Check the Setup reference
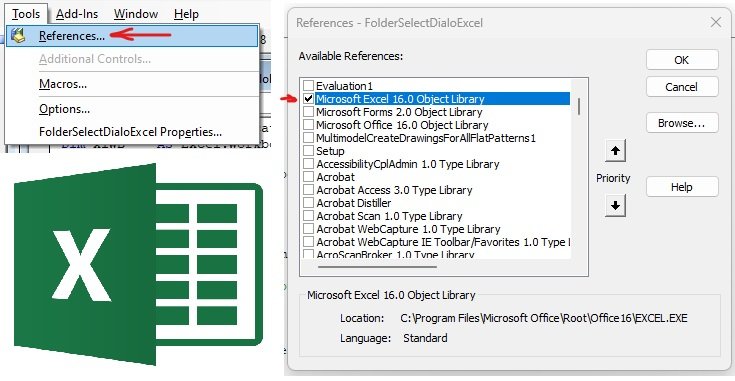 click(308, 151)
